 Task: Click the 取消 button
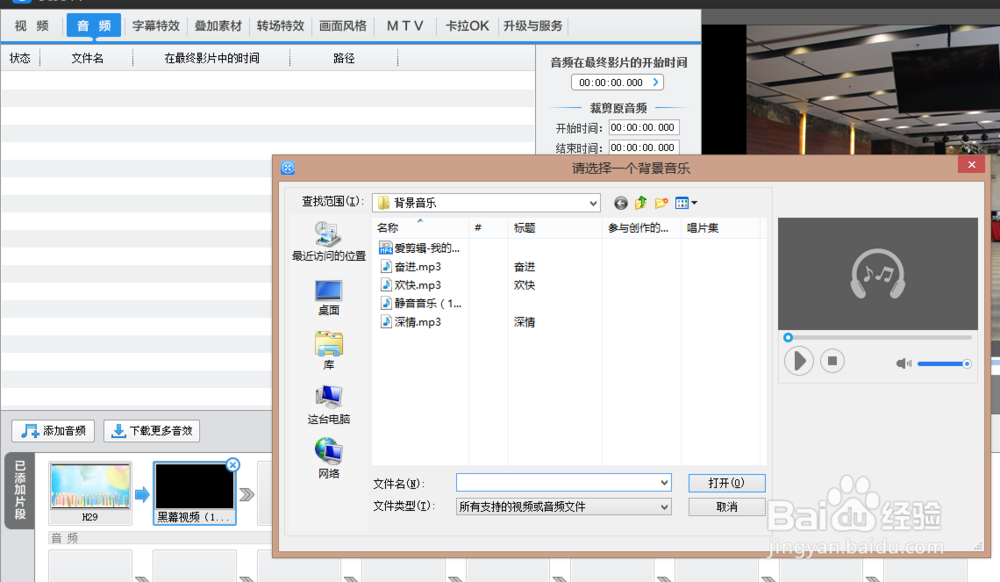(726, 507)
